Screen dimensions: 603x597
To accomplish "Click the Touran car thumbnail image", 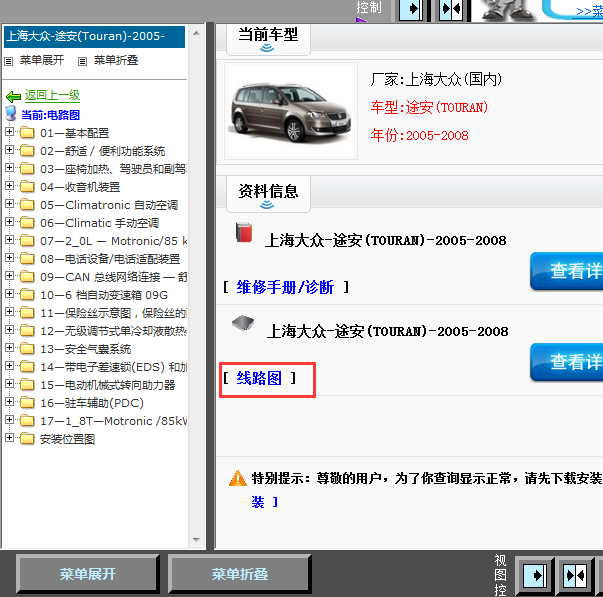I will click(291, 111).
